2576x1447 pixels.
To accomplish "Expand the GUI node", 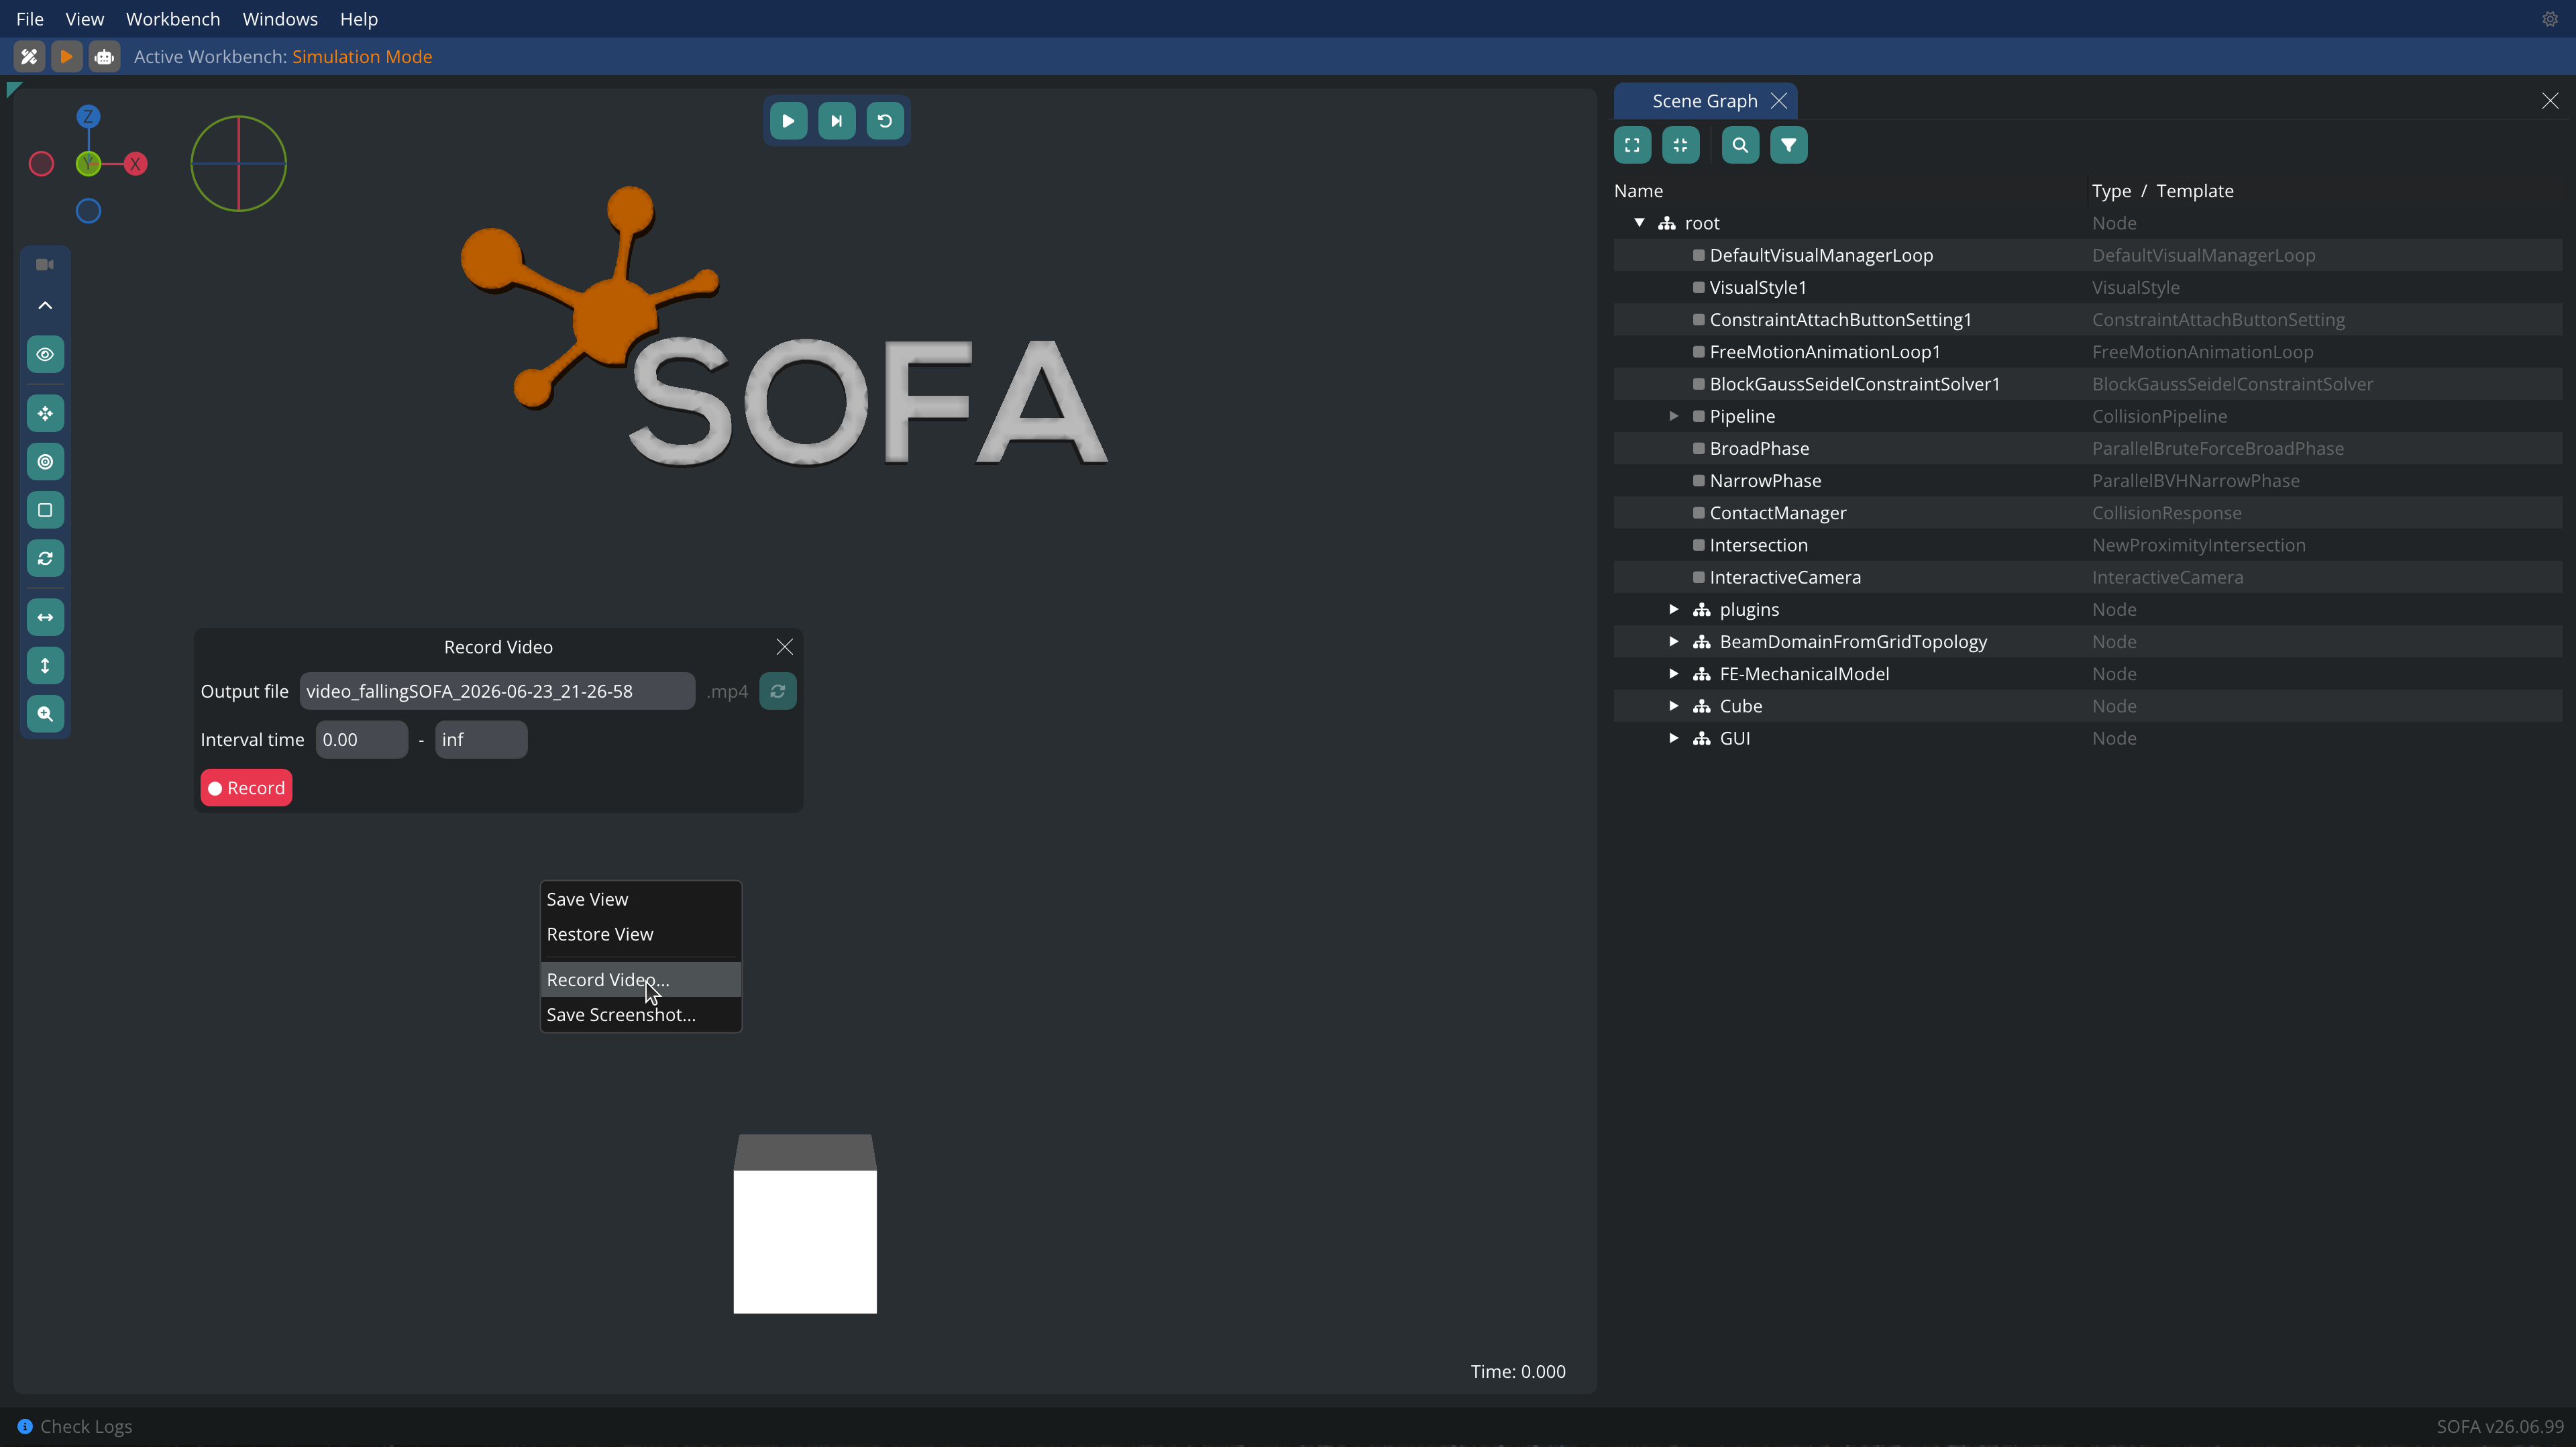I will tap(1673, 738).
